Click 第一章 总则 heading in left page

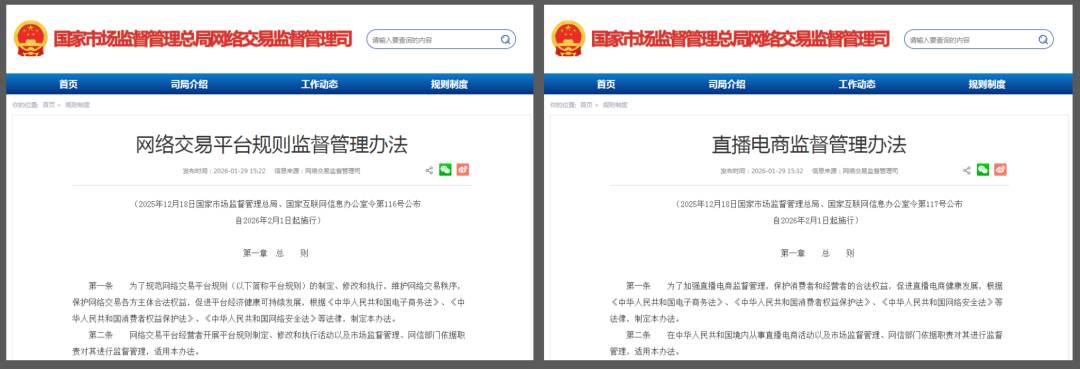click(276, 253)
